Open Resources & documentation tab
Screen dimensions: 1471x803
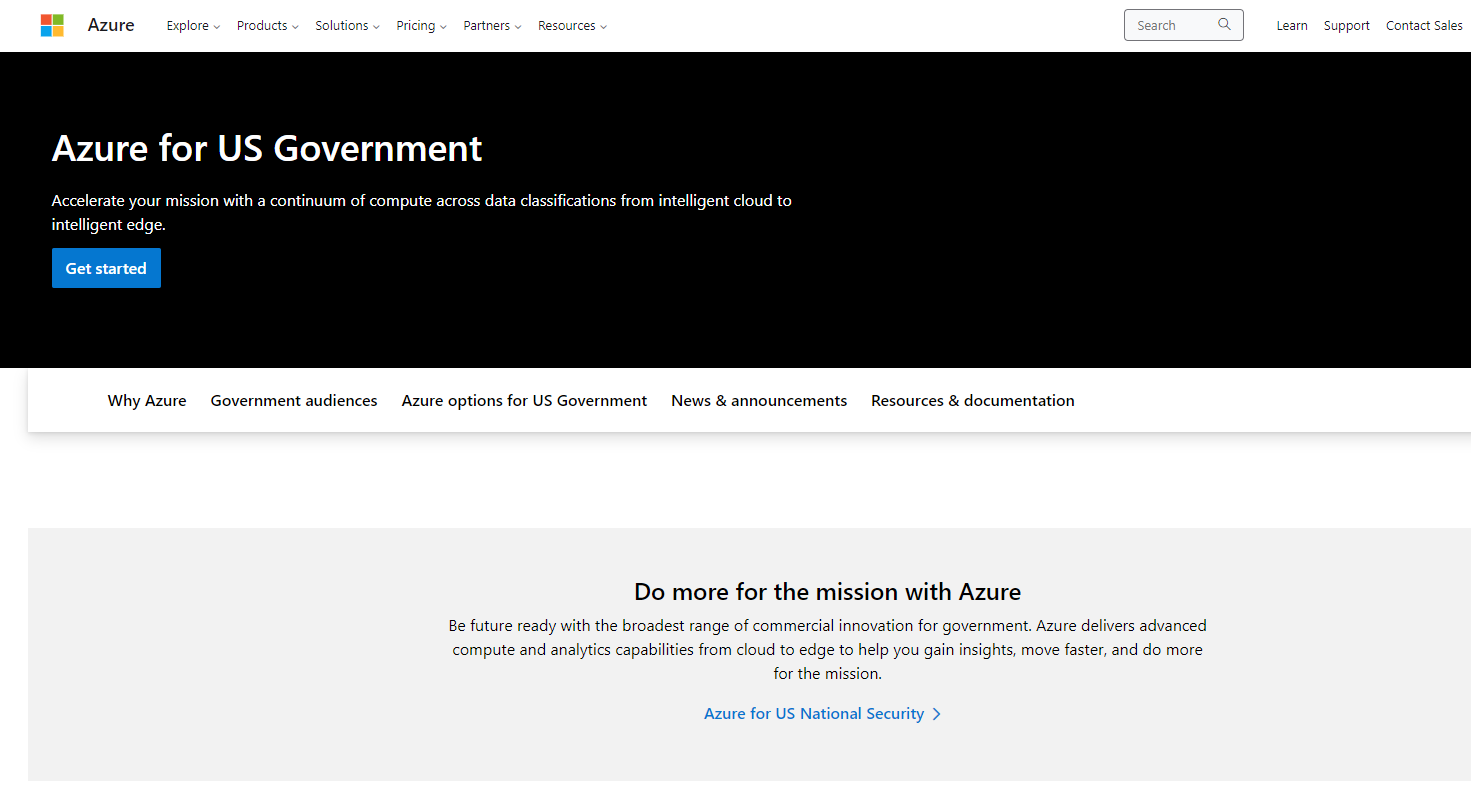click(973, 401)
